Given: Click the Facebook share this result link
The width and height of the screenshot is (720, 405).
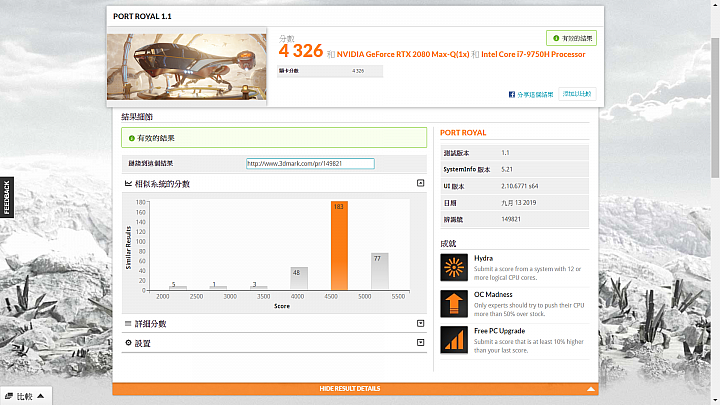Looking at the screenshot, I should click(535, 94).
